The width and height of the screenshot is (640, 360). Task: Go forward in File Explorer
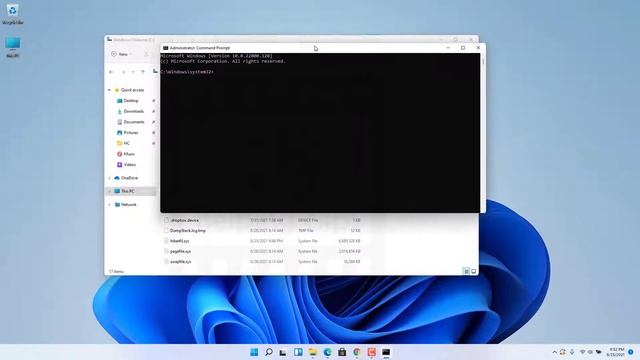[x=124, y=72]
